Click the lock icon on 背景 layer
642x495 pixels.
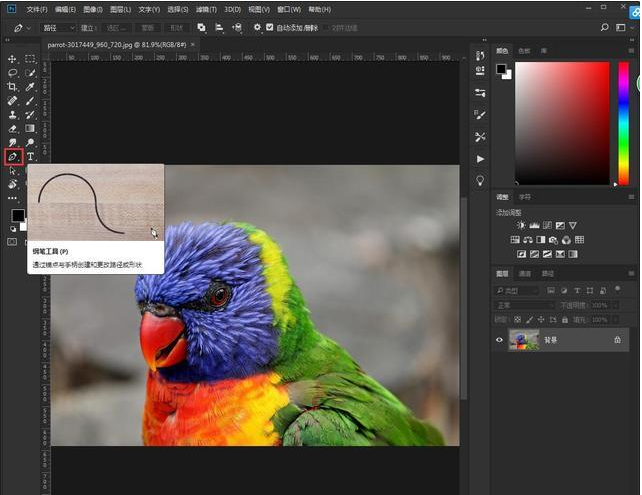617,340
